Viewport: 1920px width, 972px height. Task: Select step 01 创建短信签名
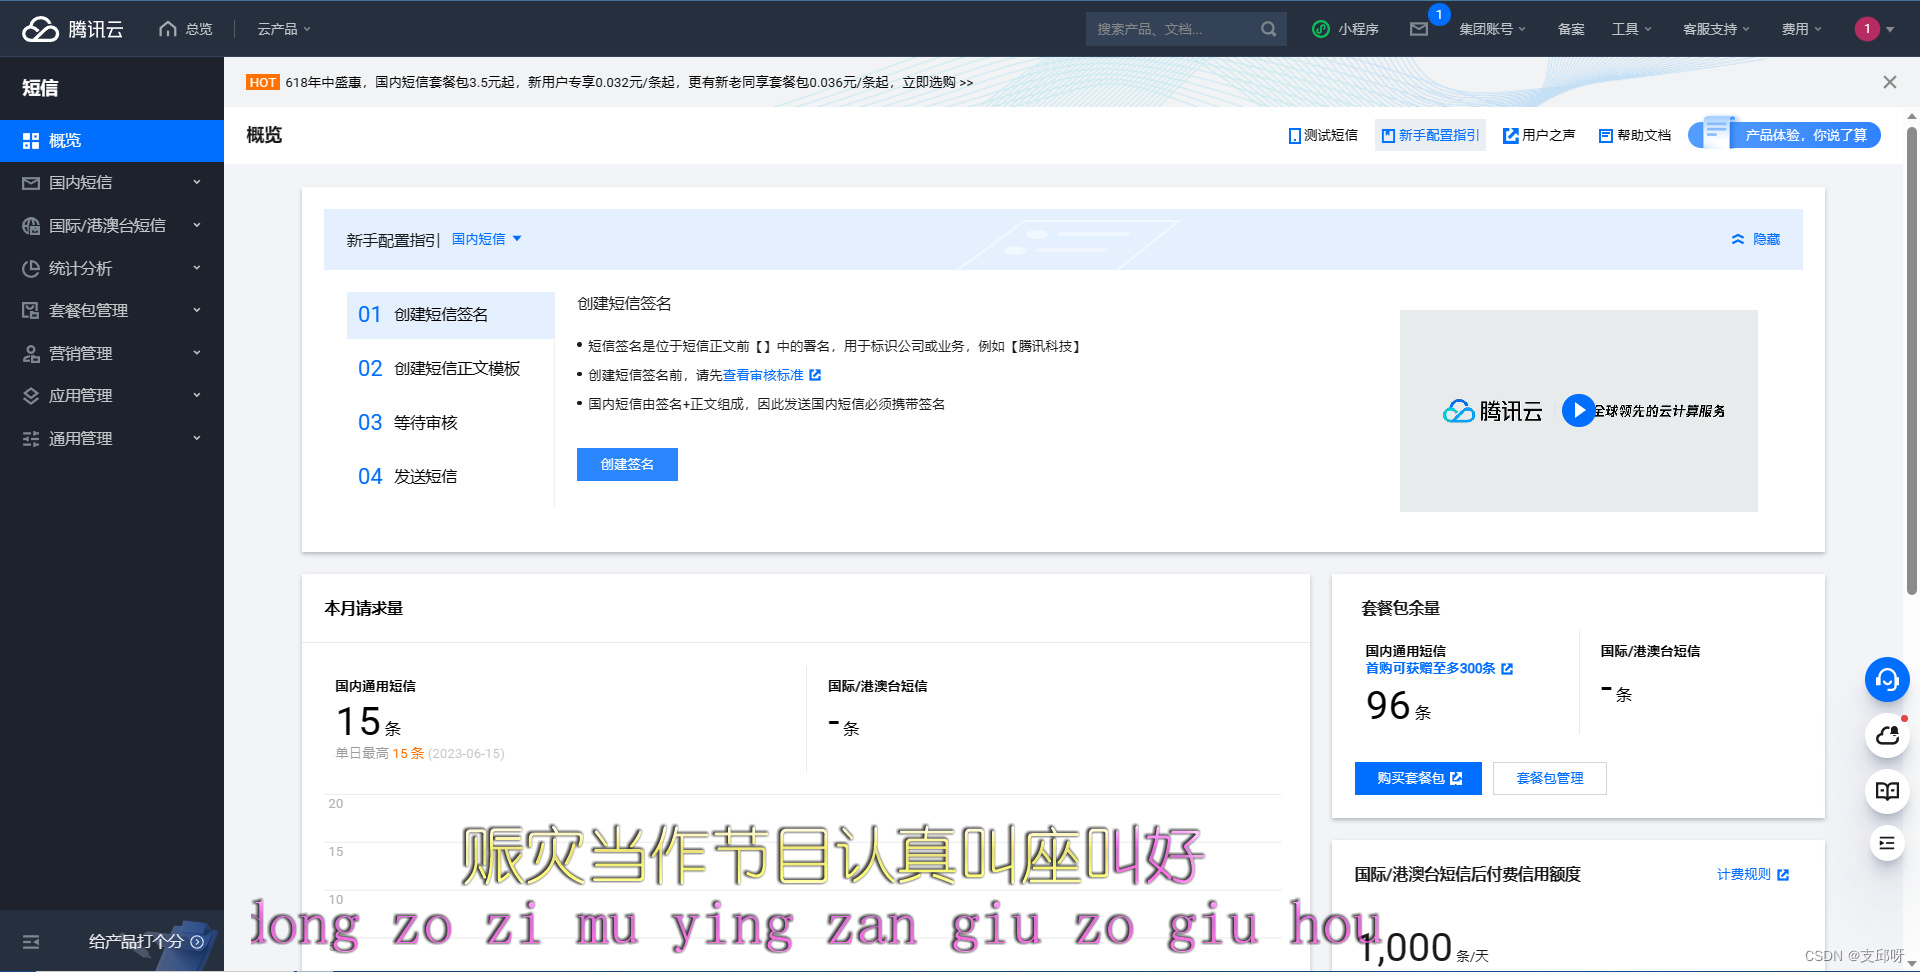(x=450, y=315)
